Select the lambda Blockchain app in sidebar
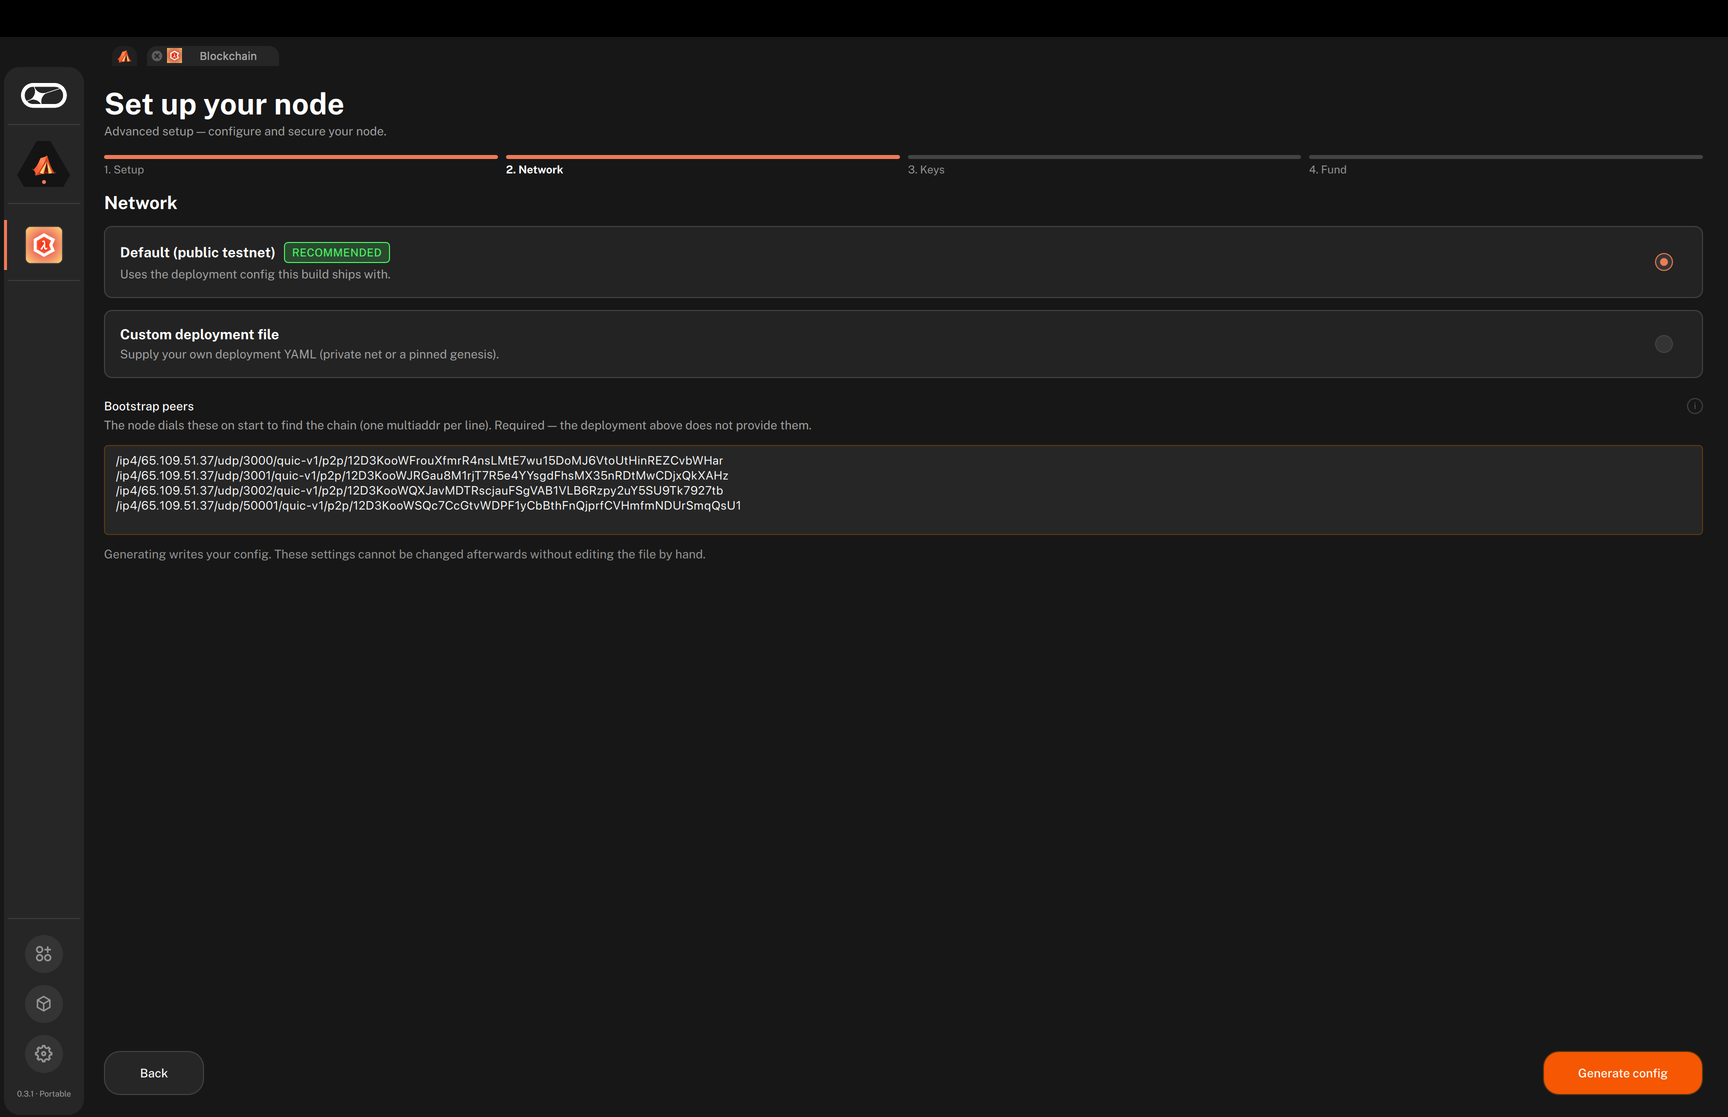 click(44, 245)
